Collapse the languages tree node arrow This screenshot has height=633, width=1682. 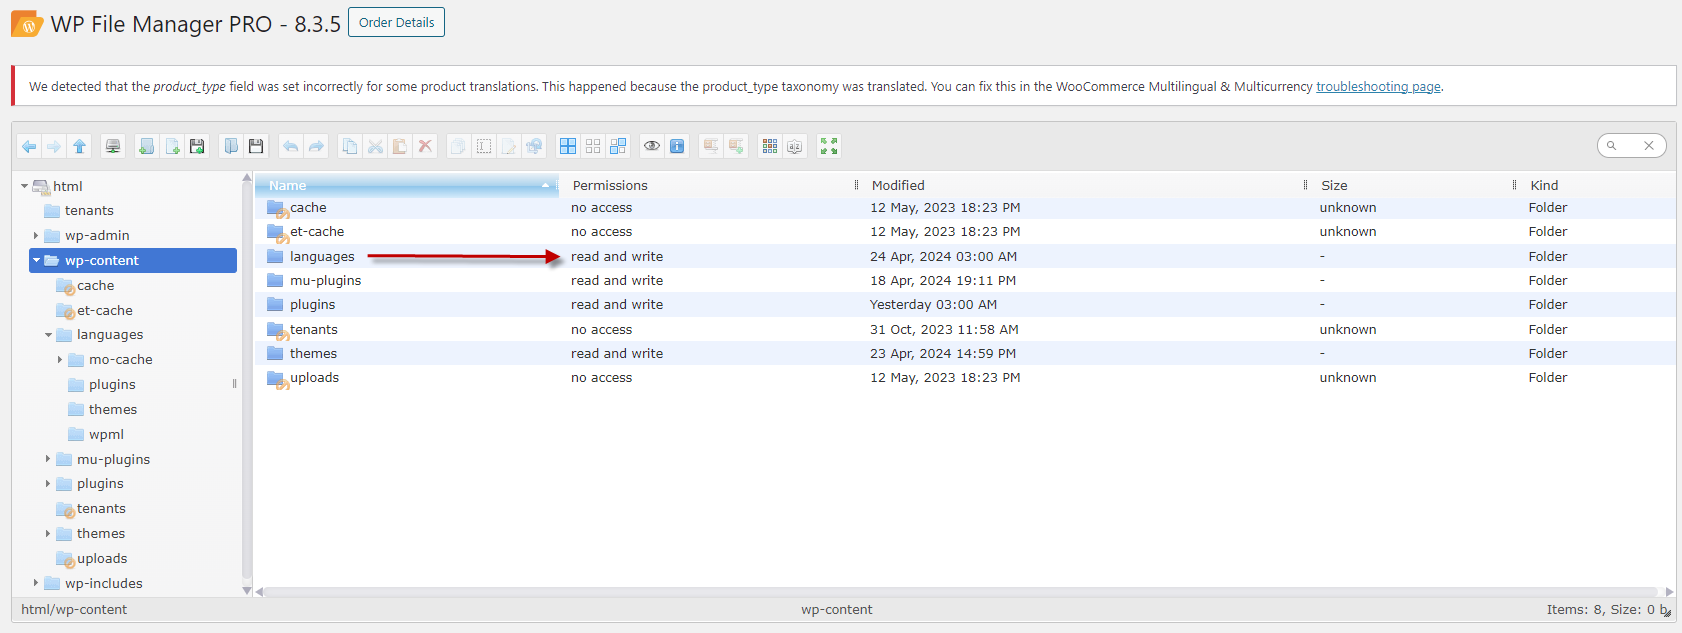48,335
